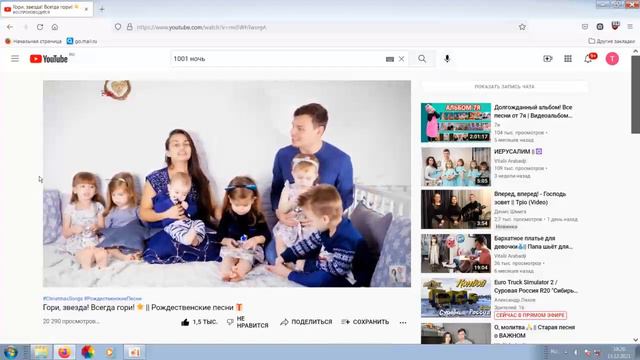Open the Create video menu
640x360 pixels.
coord(547,59)
